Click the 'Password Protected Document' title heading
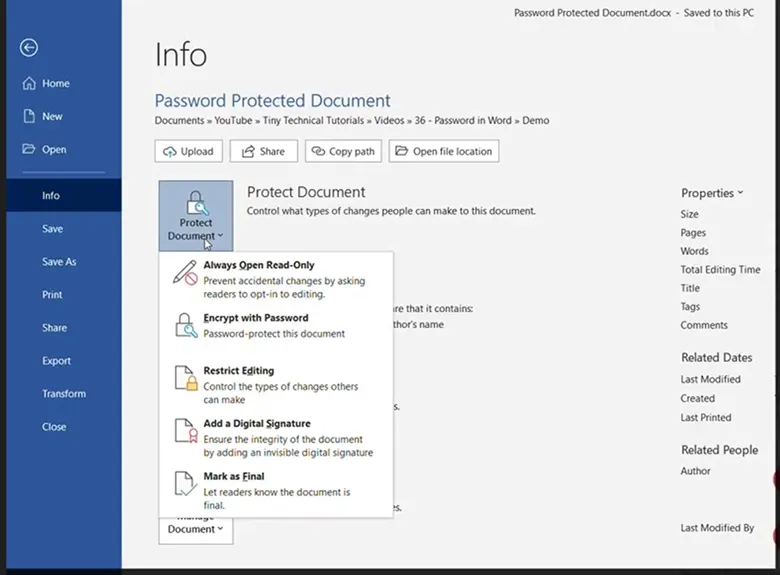 (273, 100)
